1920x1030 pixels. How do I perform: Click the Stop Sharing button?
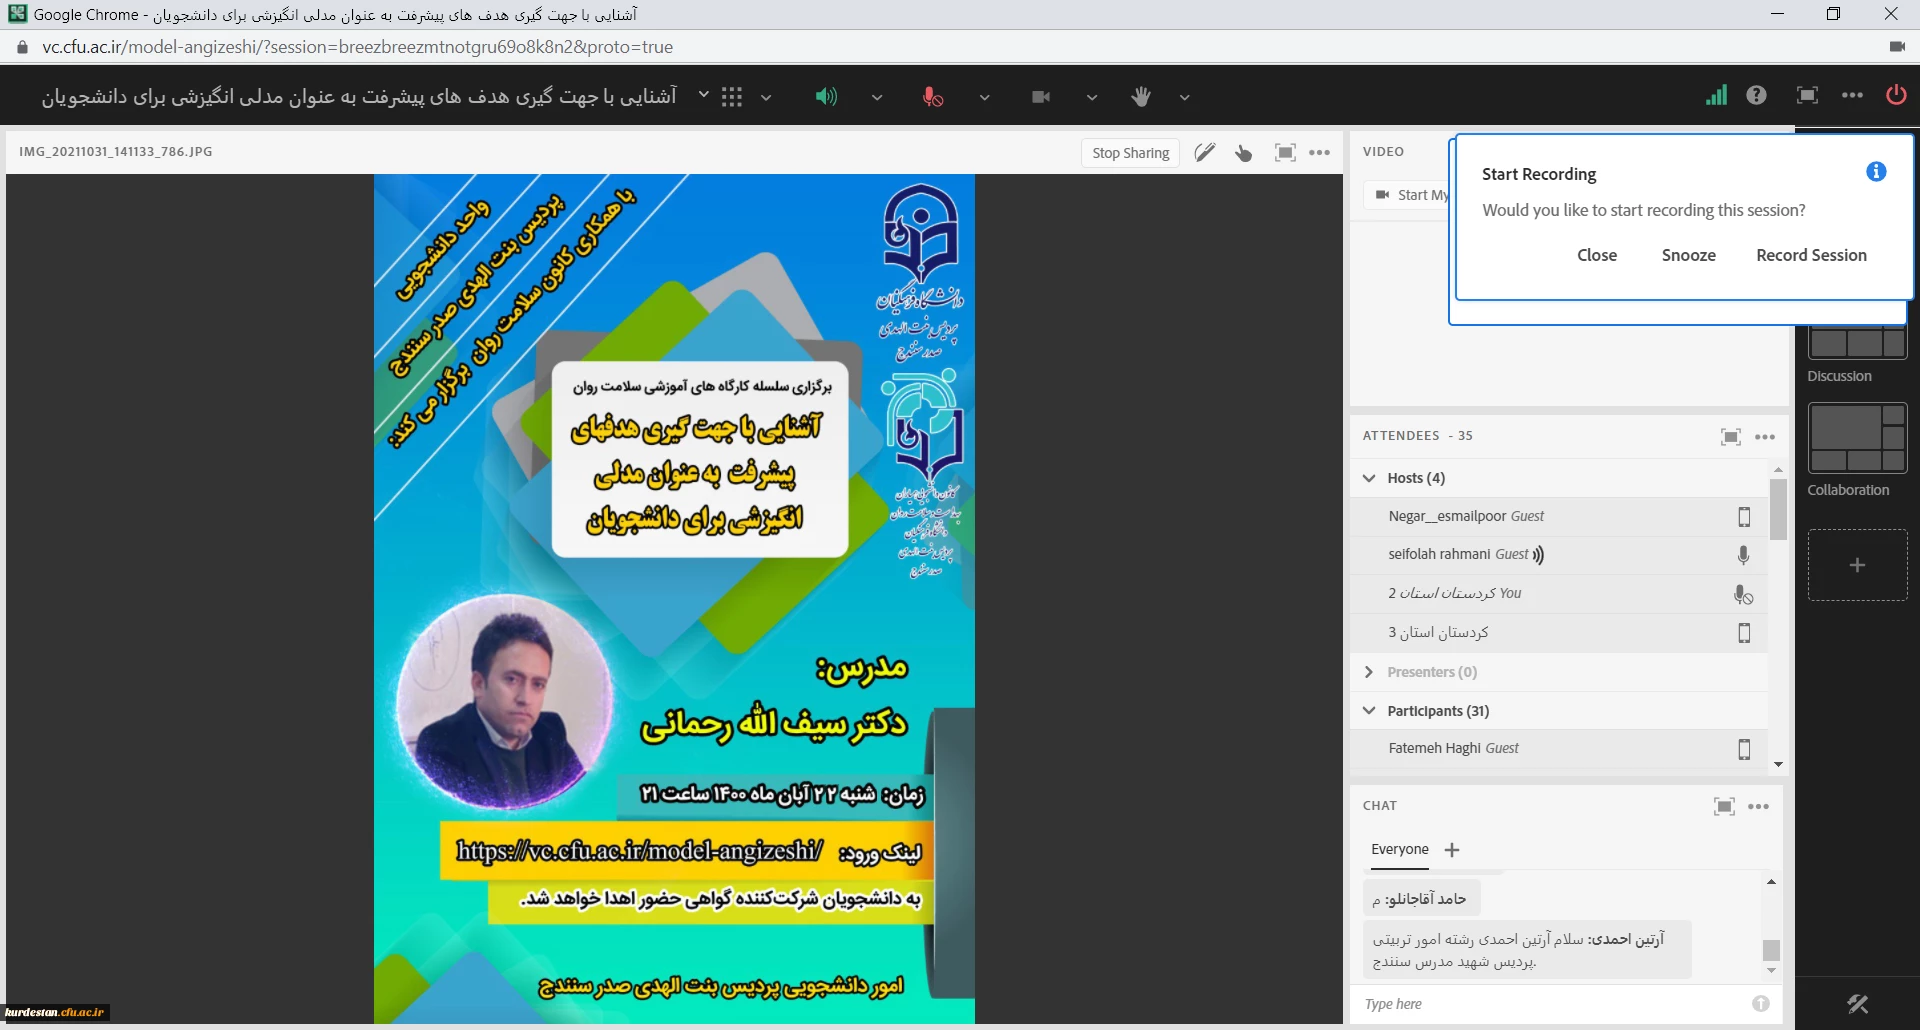pyautogui.click(x=1130, y=153)
